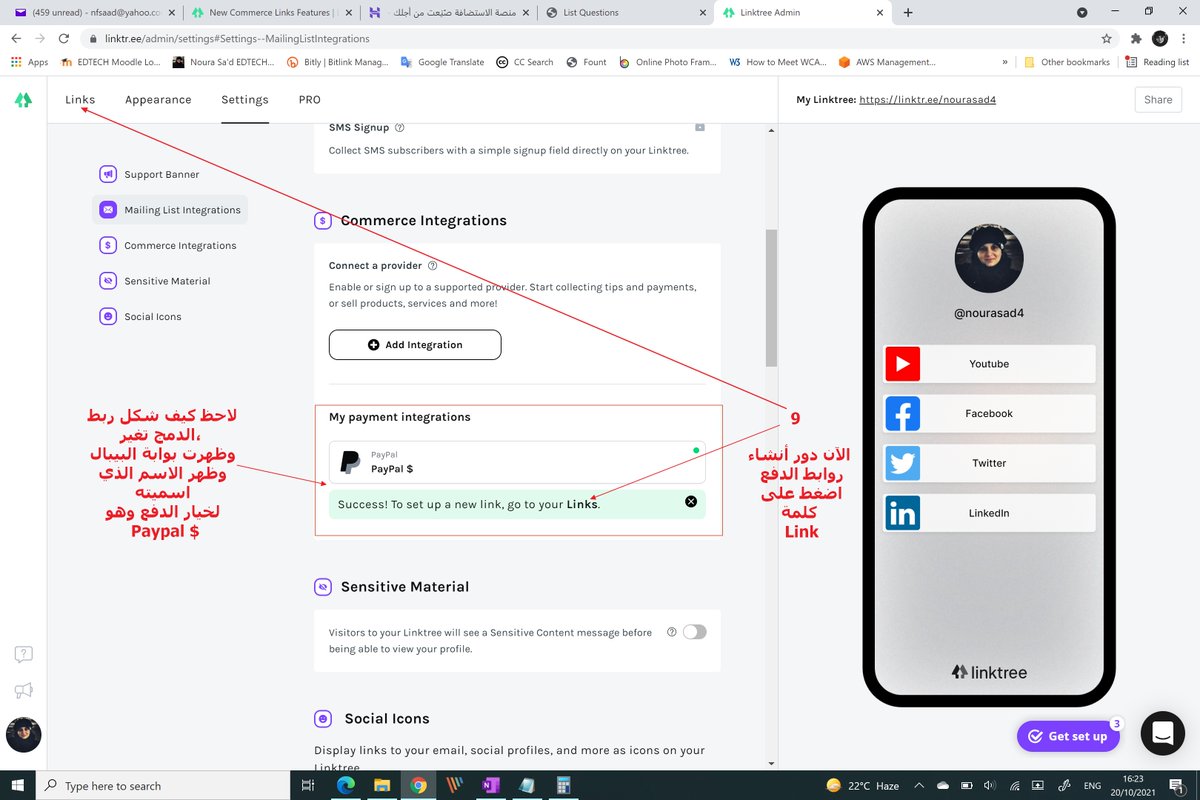The height and width of the screenshot is (800, 1200).
Task: Select the Settings tab
Action: point(245,99)
